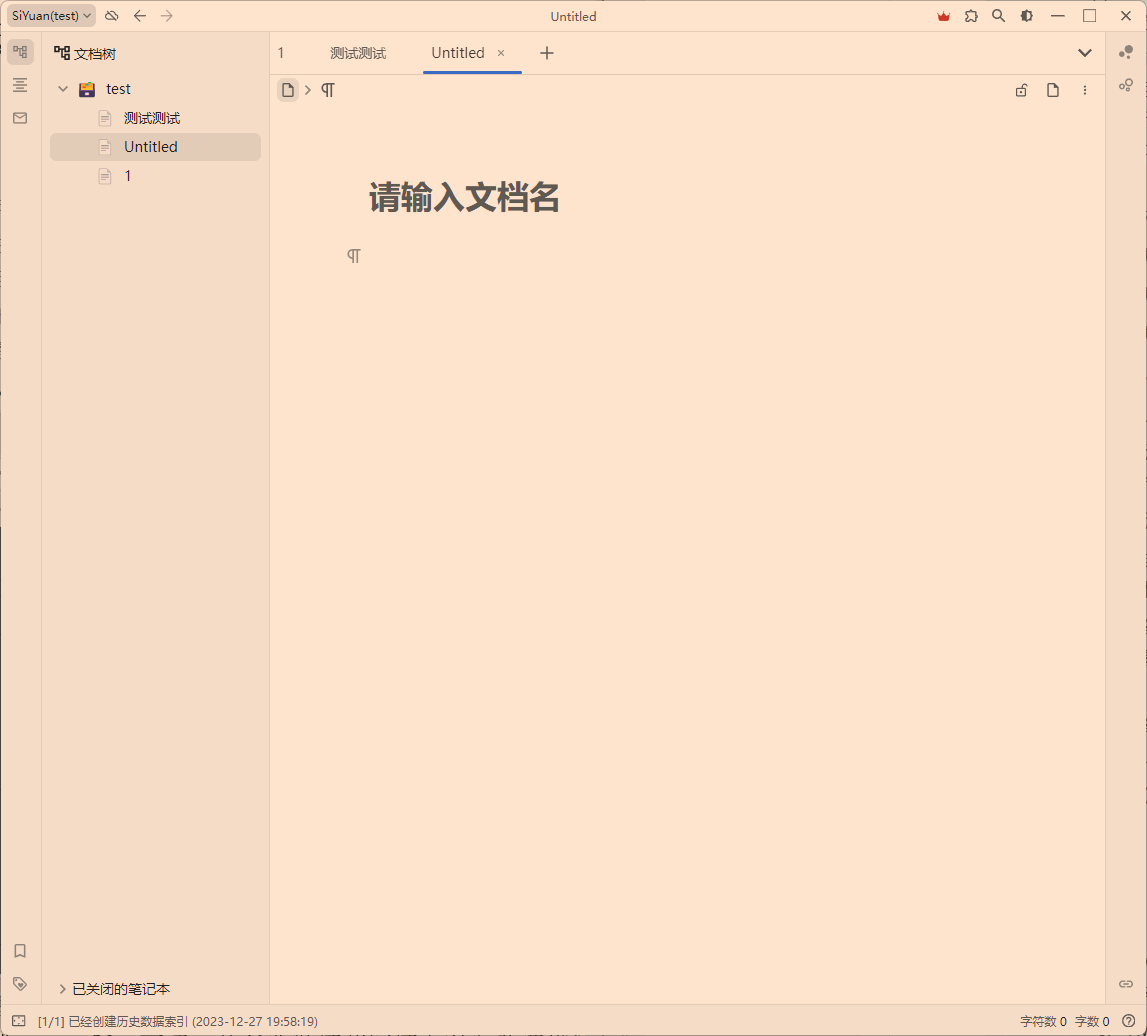Select the Untitled document in the tree

click(150, 147)
